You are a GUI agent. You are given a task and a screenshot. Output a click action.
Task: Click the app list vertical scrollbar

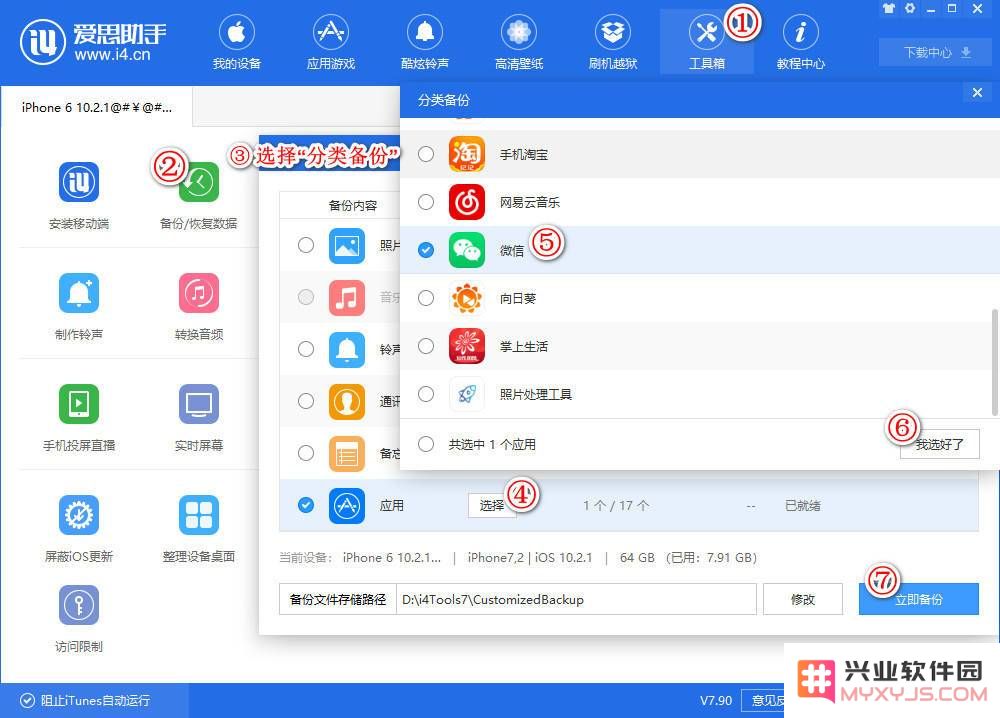(994, 362)
